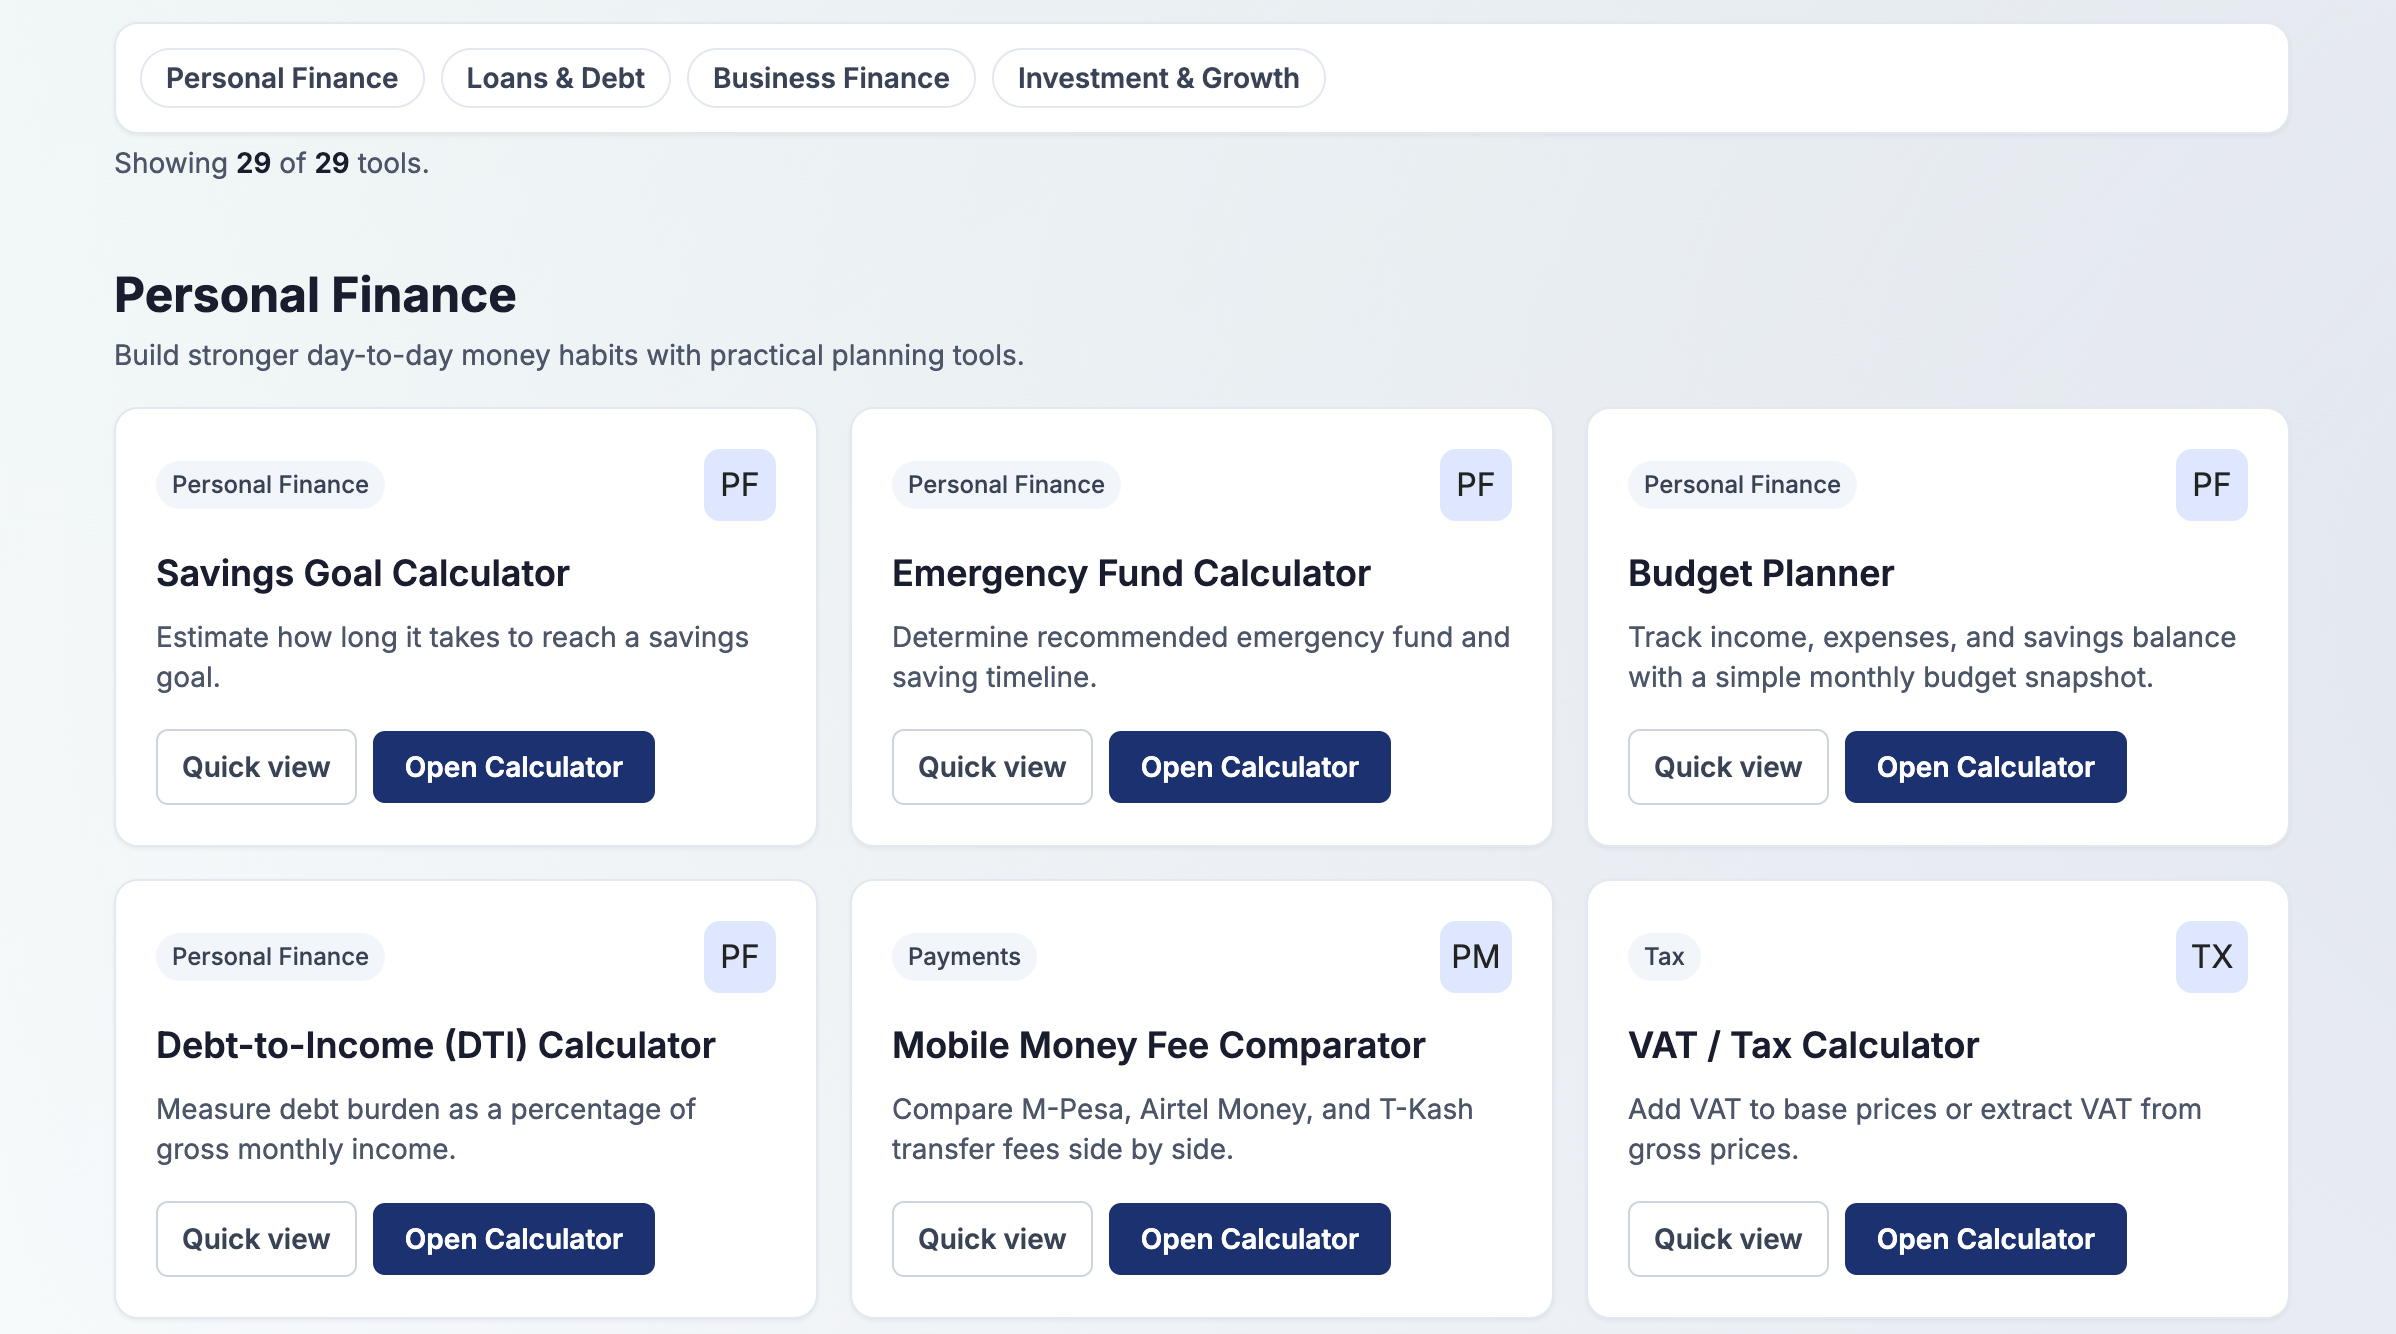Screen dimensions: 2396x1334
Task: Click the Emergency Fund Calculator card title
Action: [x=1131, y=573]
